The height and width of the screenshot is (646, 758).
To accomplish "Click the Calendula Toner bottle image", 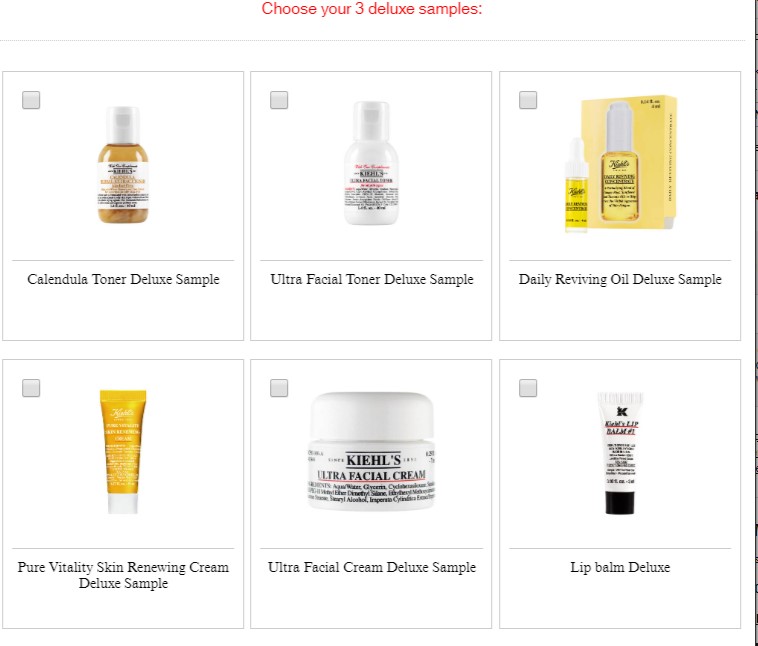I will (123, 165).
